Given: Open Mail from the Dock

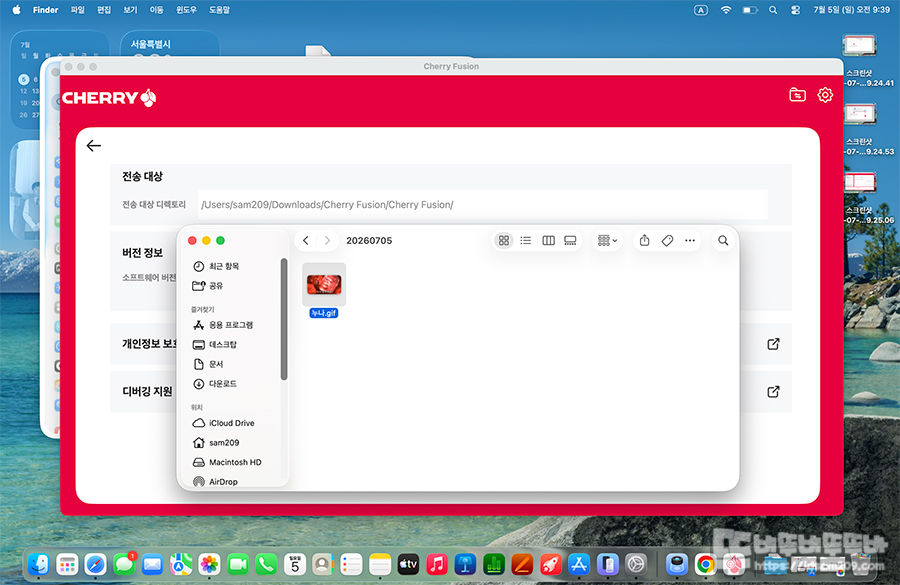Looking at the screenshot, I should pos(152,565).
